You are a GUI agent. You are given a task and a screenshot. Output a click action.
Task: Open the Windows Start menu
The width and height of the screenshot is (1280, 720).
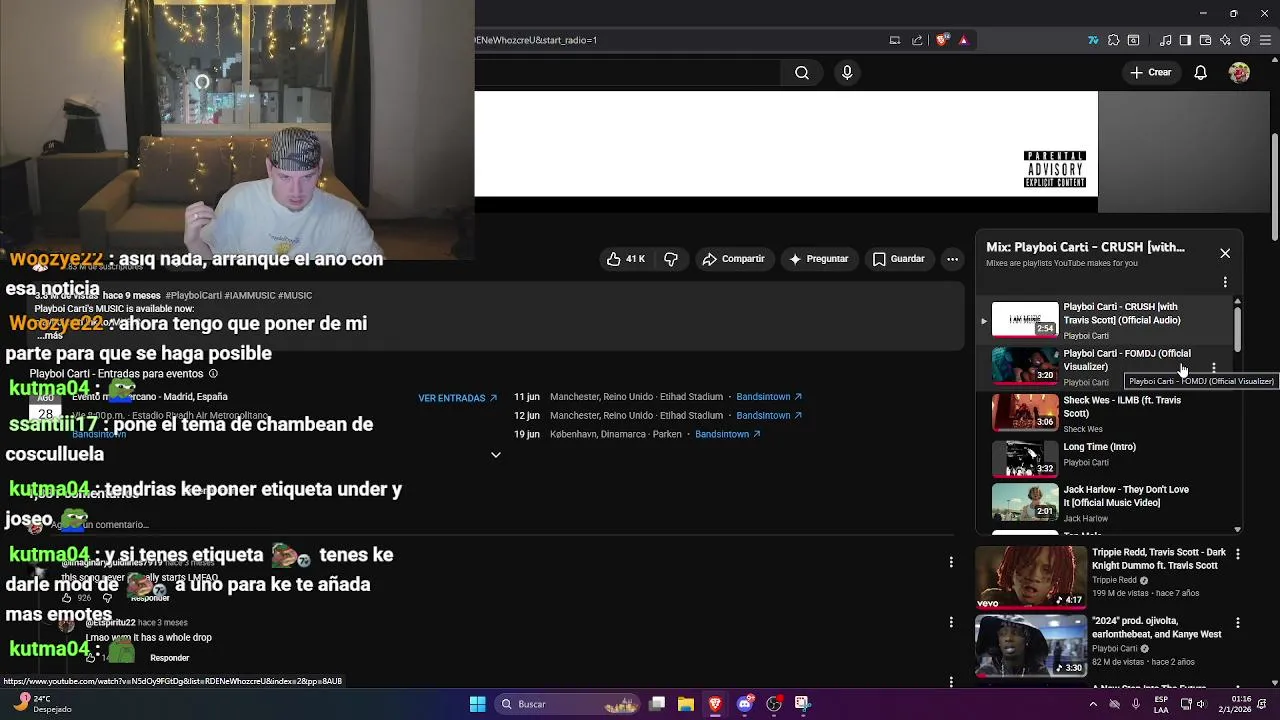[477, 704]
